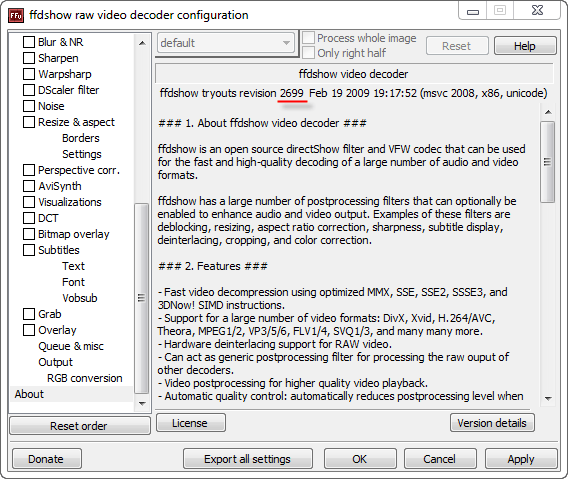This screenshot has height=479, width=568.
Task: Check the Grab checkbox
Action: point(29,314)
